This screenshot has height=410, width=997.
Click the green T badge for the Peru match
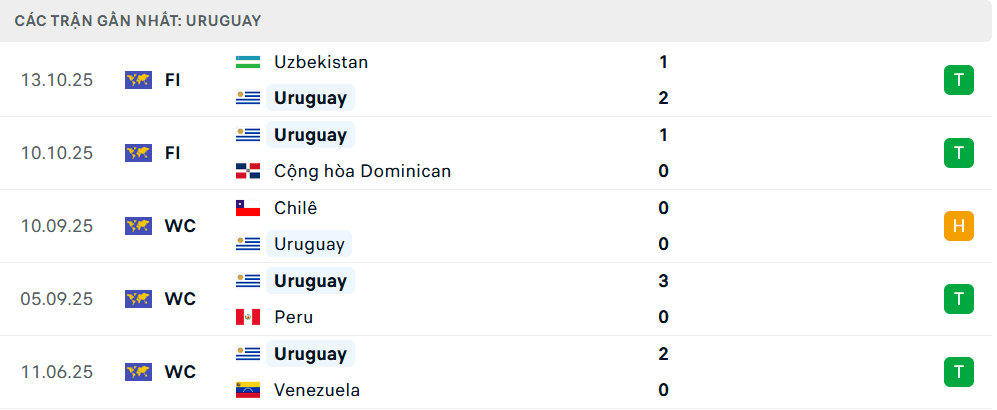(958, 299)
